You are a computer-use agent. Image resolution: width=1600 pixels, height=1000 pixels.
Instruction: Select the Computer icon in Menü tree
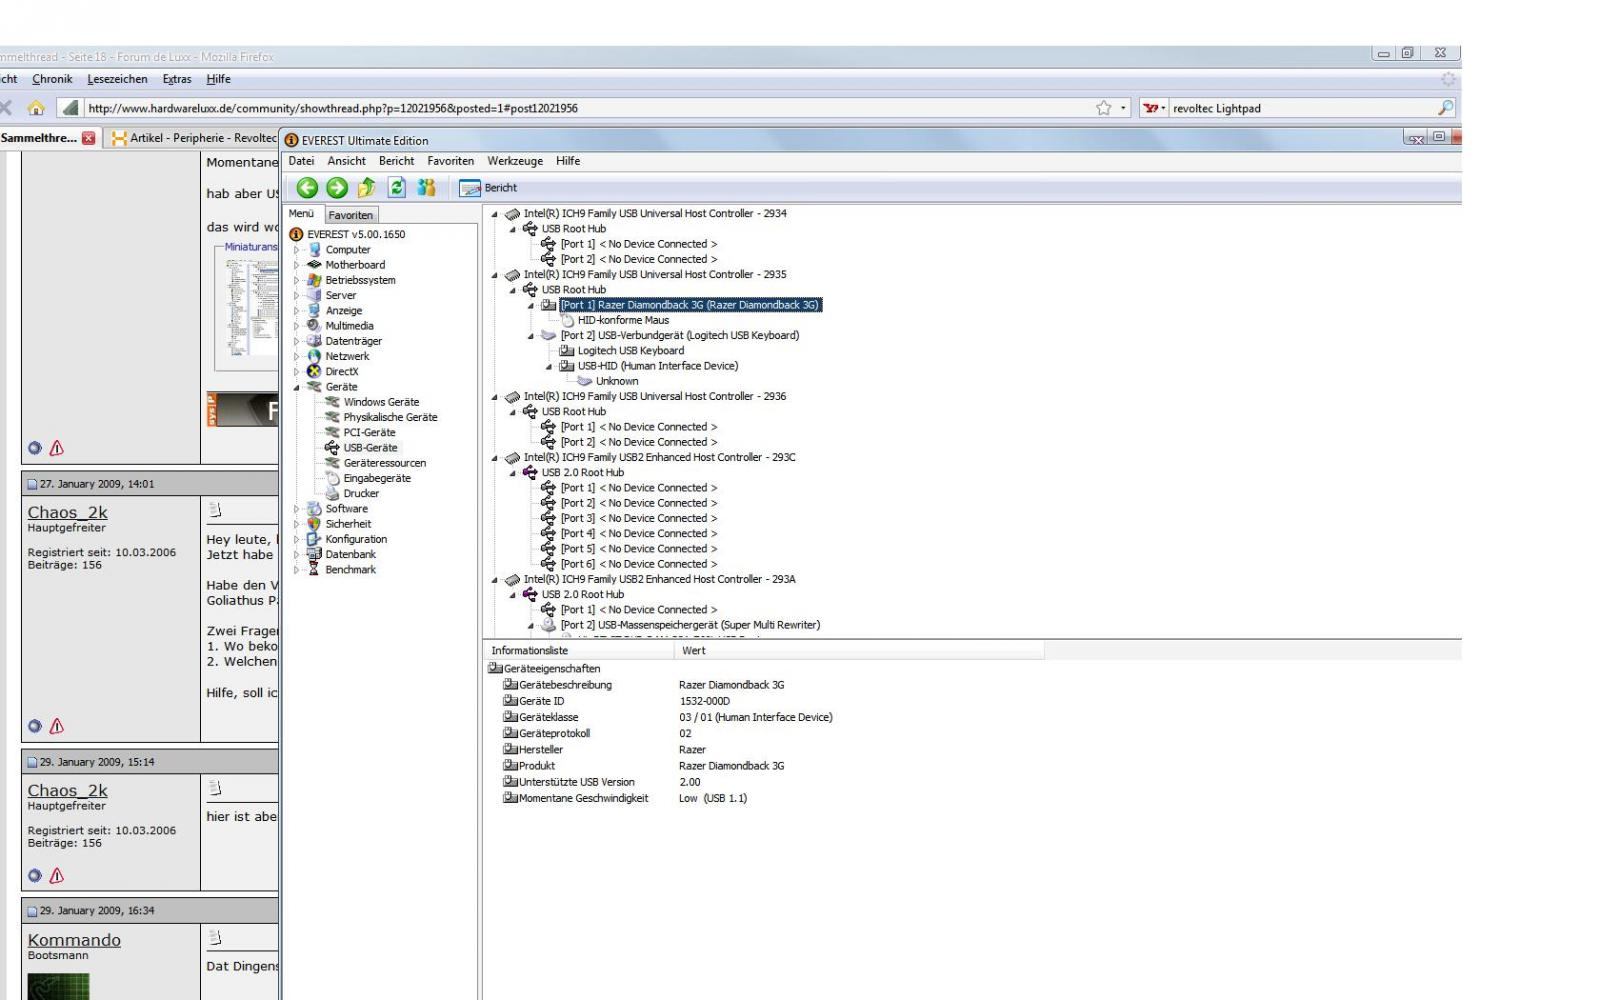[x=315, y=250]
